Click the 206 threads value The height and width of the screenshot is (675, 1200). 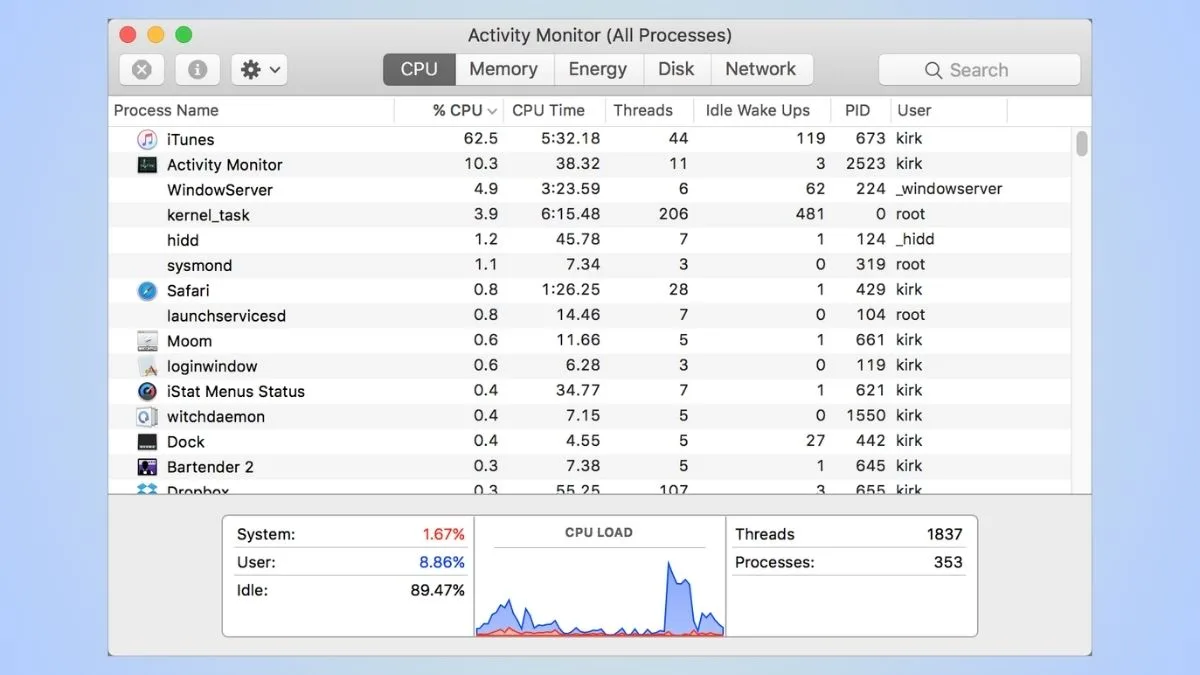674,214
